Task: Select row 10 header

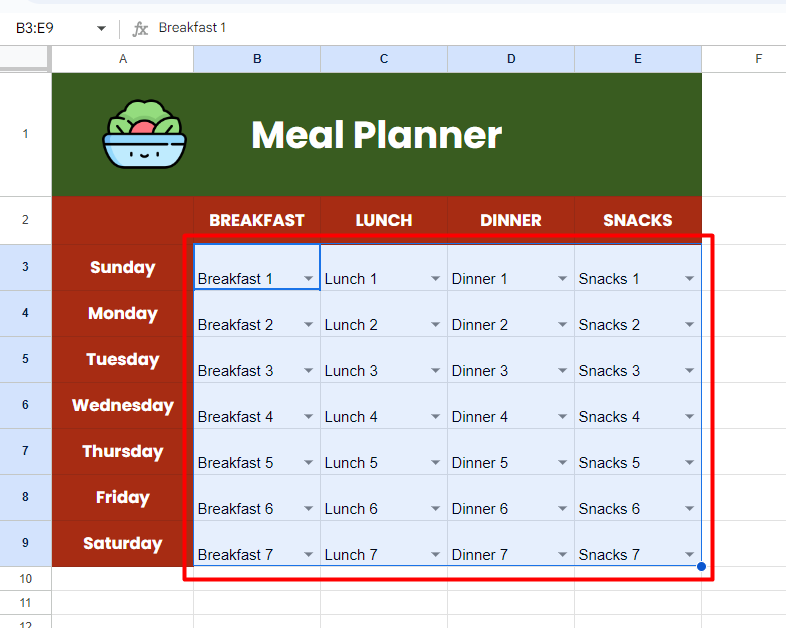Action: 26,579
